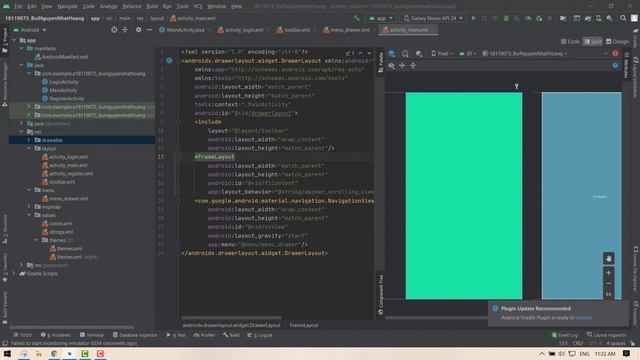Click the Palette vertical tab in the design panel
Viewport: 640px width, 360px height.
tap(380, 62)
